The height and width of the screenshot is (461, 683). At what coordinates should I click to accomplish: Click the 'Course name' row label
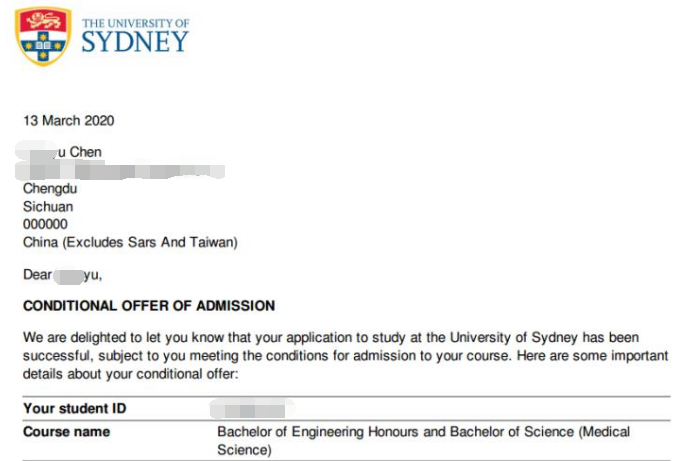(x=66, y=432)
